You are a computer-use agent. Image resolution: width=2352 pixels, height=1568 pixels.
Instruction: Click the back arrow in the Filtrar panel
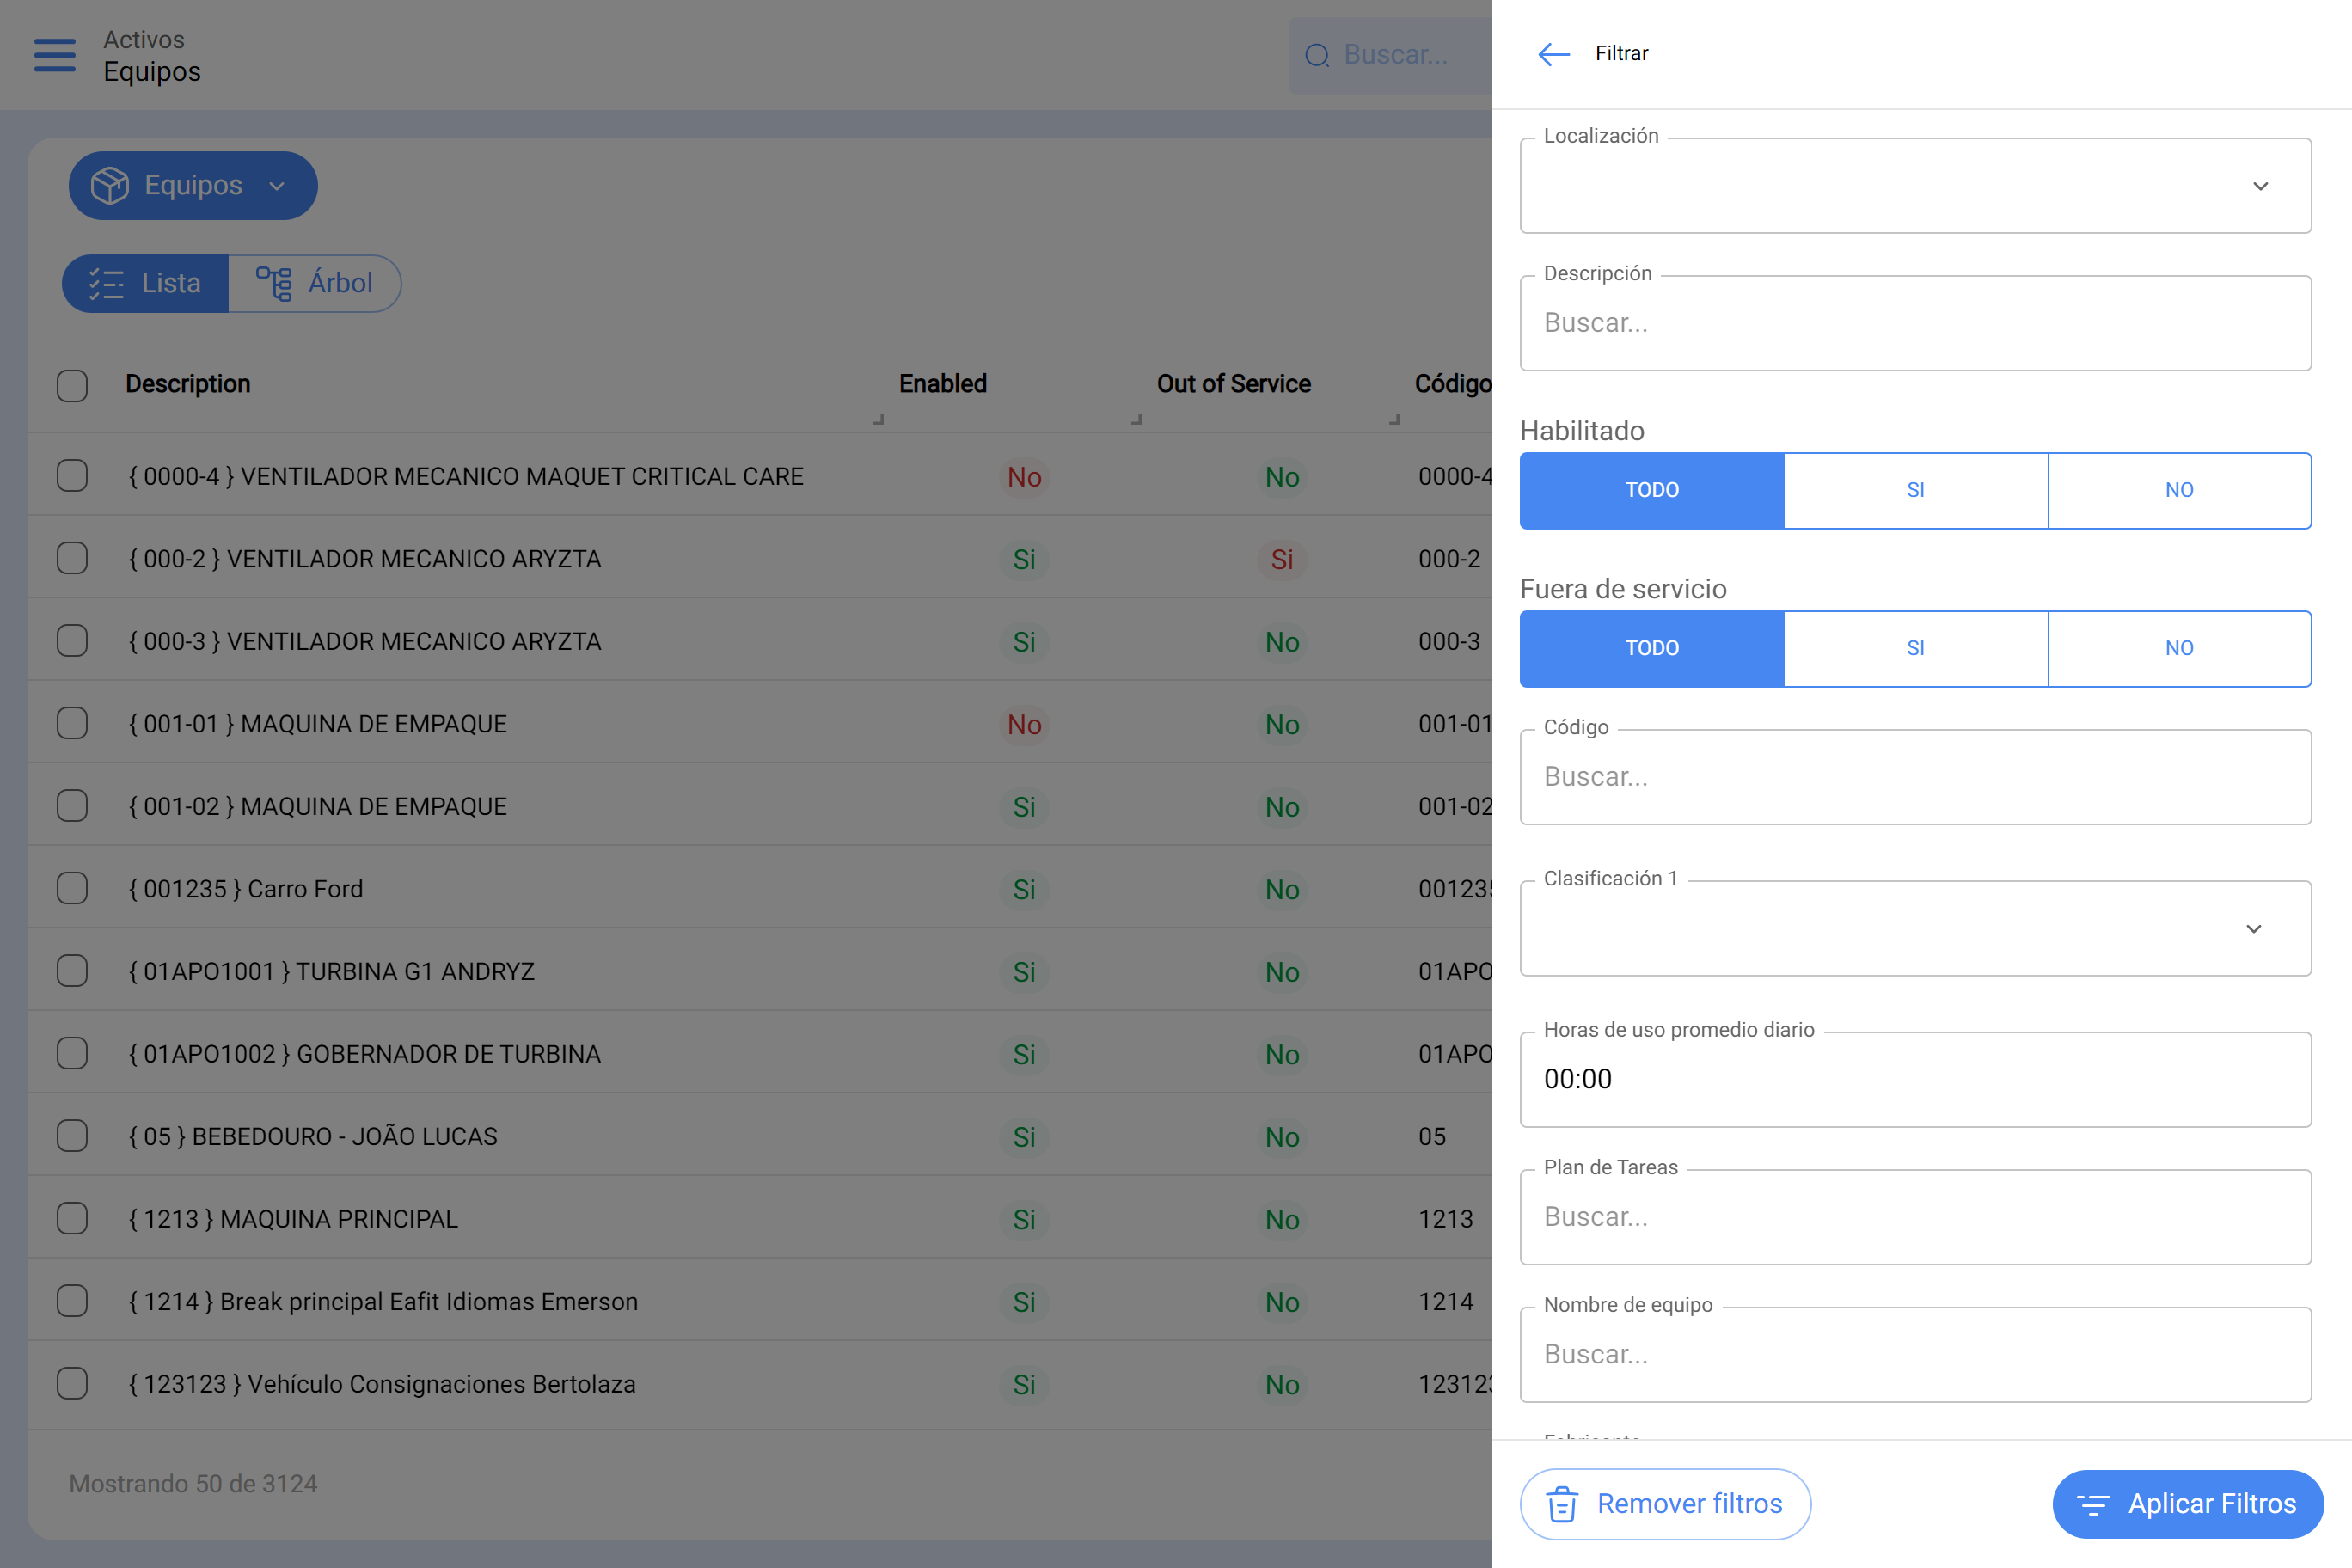coord(1553,54)
